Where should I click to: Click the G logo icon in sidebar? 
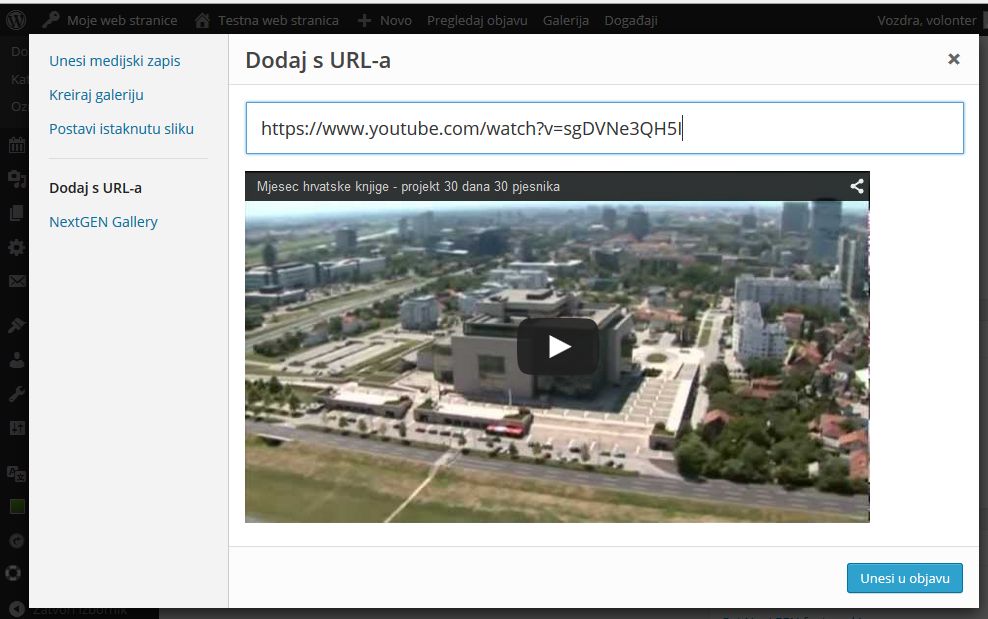coord(16,540)
